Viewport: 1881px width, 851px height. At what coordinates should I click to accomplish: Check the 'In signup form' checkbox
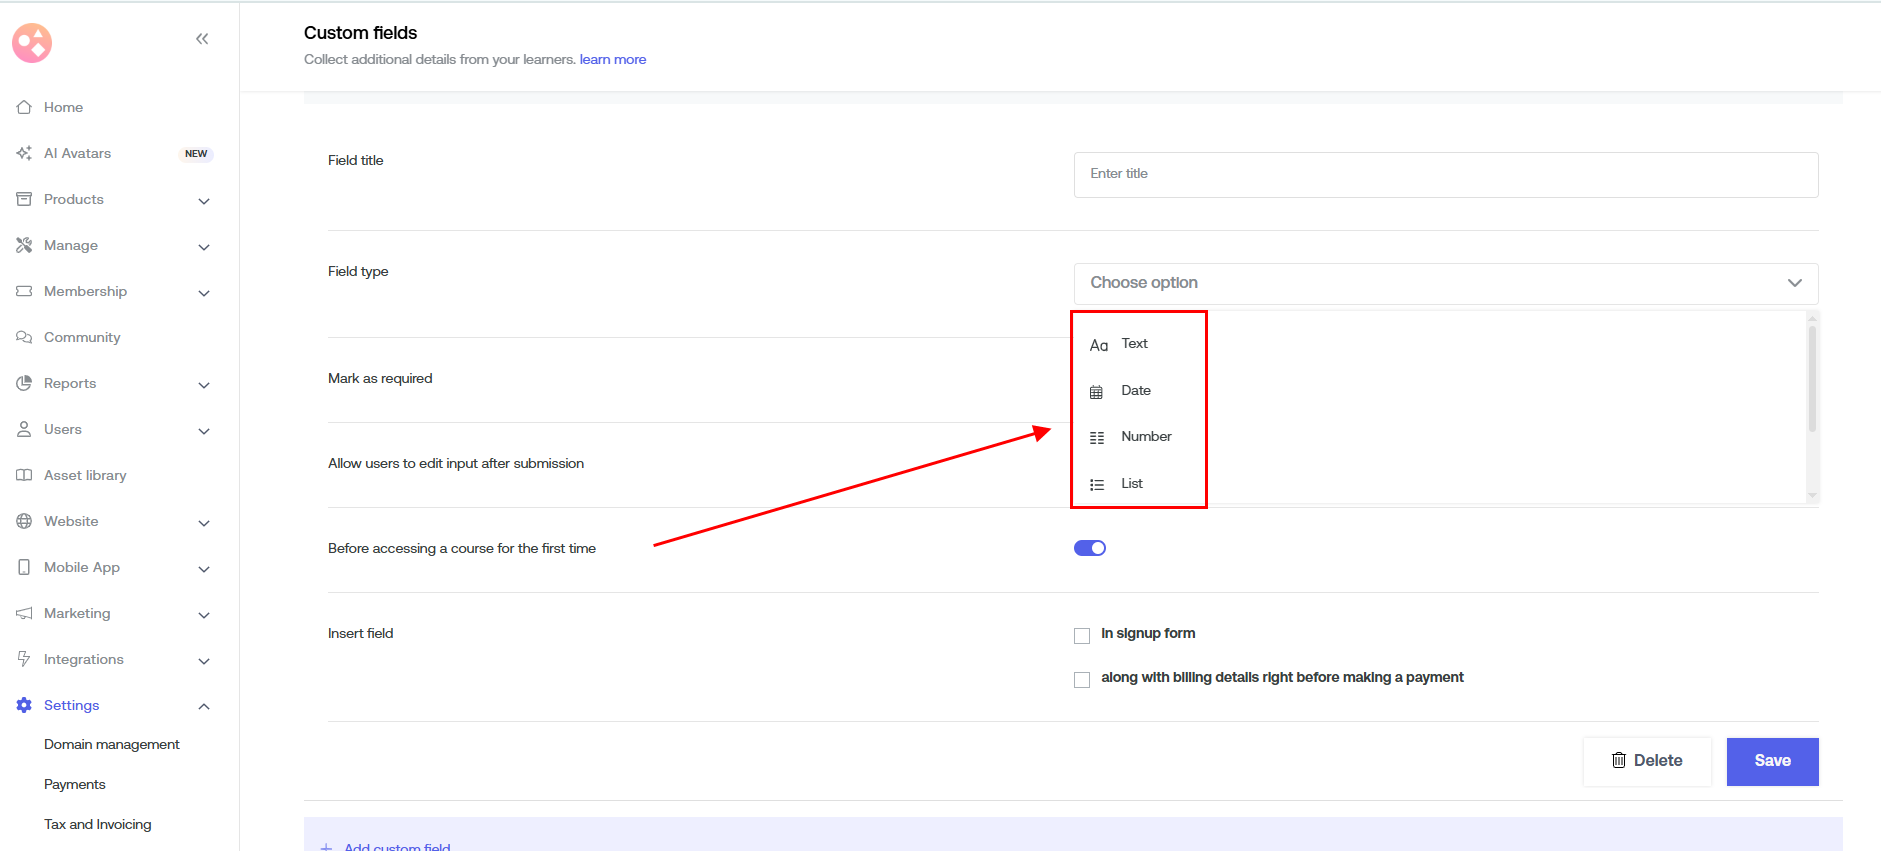pyautogui.click(x=1082, y=636)
